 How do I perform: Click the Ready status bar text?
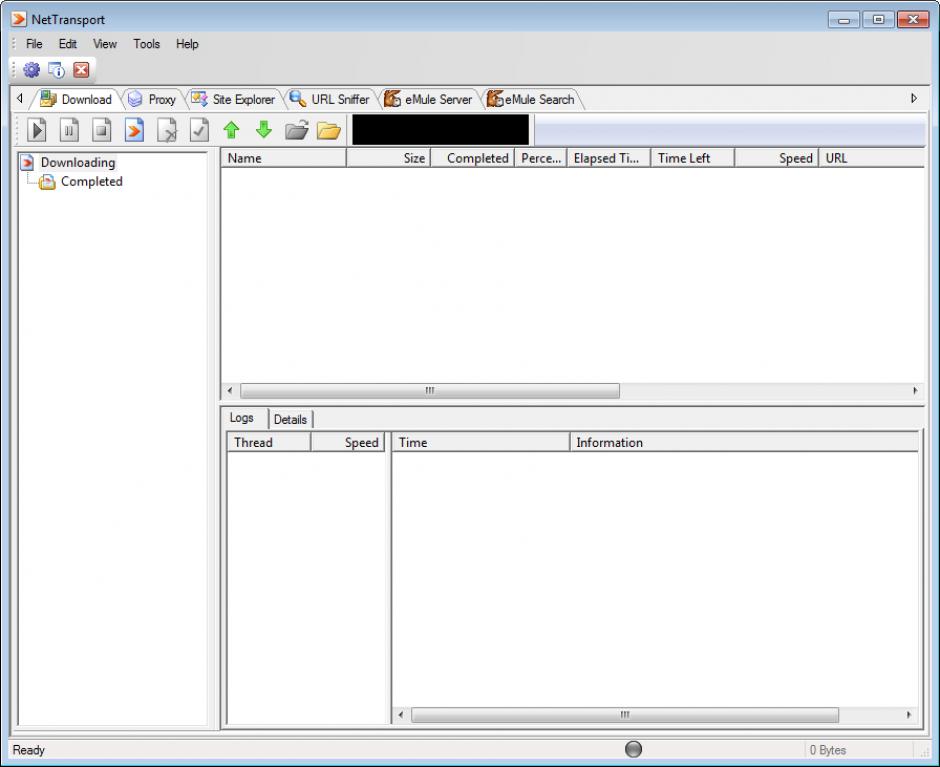(x=29, y=750)
